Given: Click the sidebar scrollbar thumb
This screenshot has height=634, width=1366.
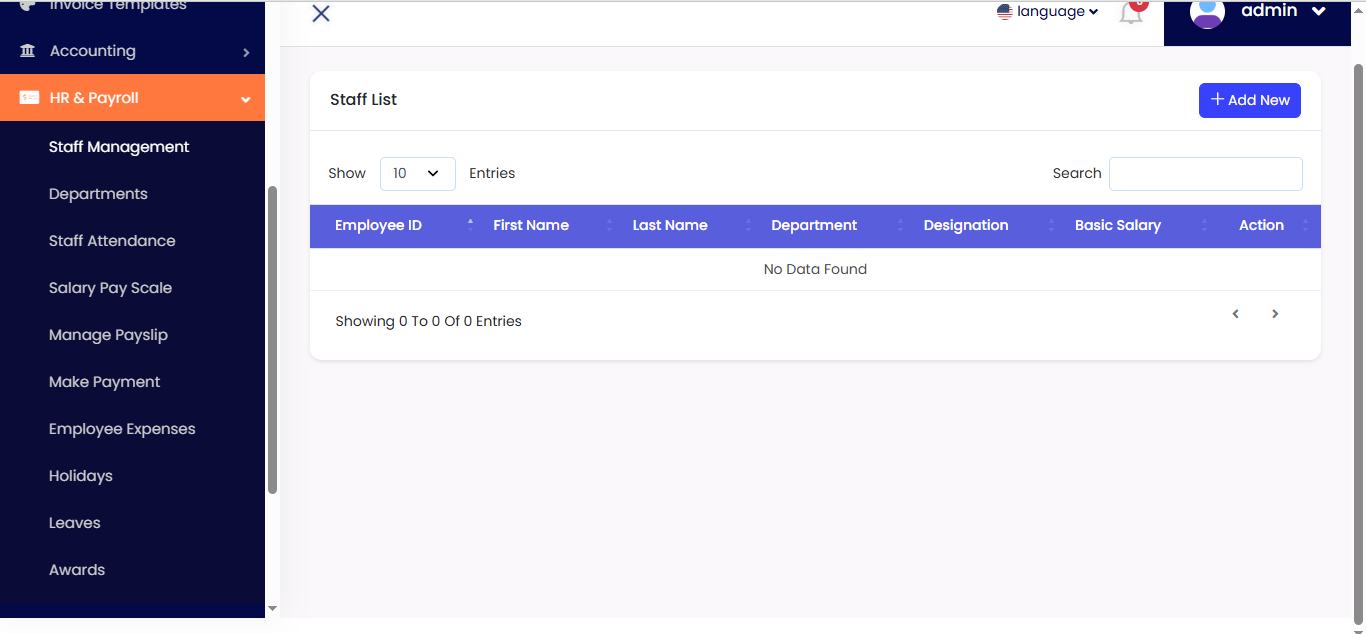Looking at the screenshot, I should click(x=272, y=340).
